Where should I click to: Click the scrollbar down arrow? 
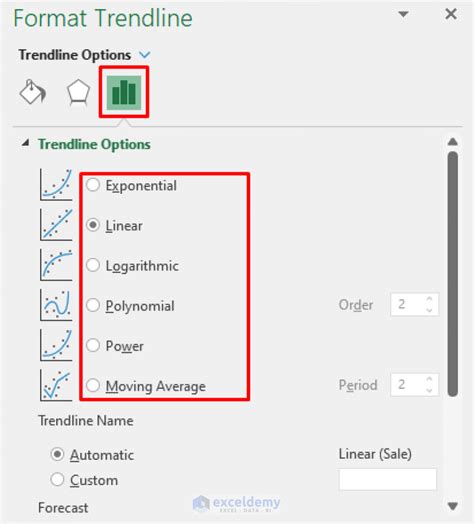coord(453,507)
